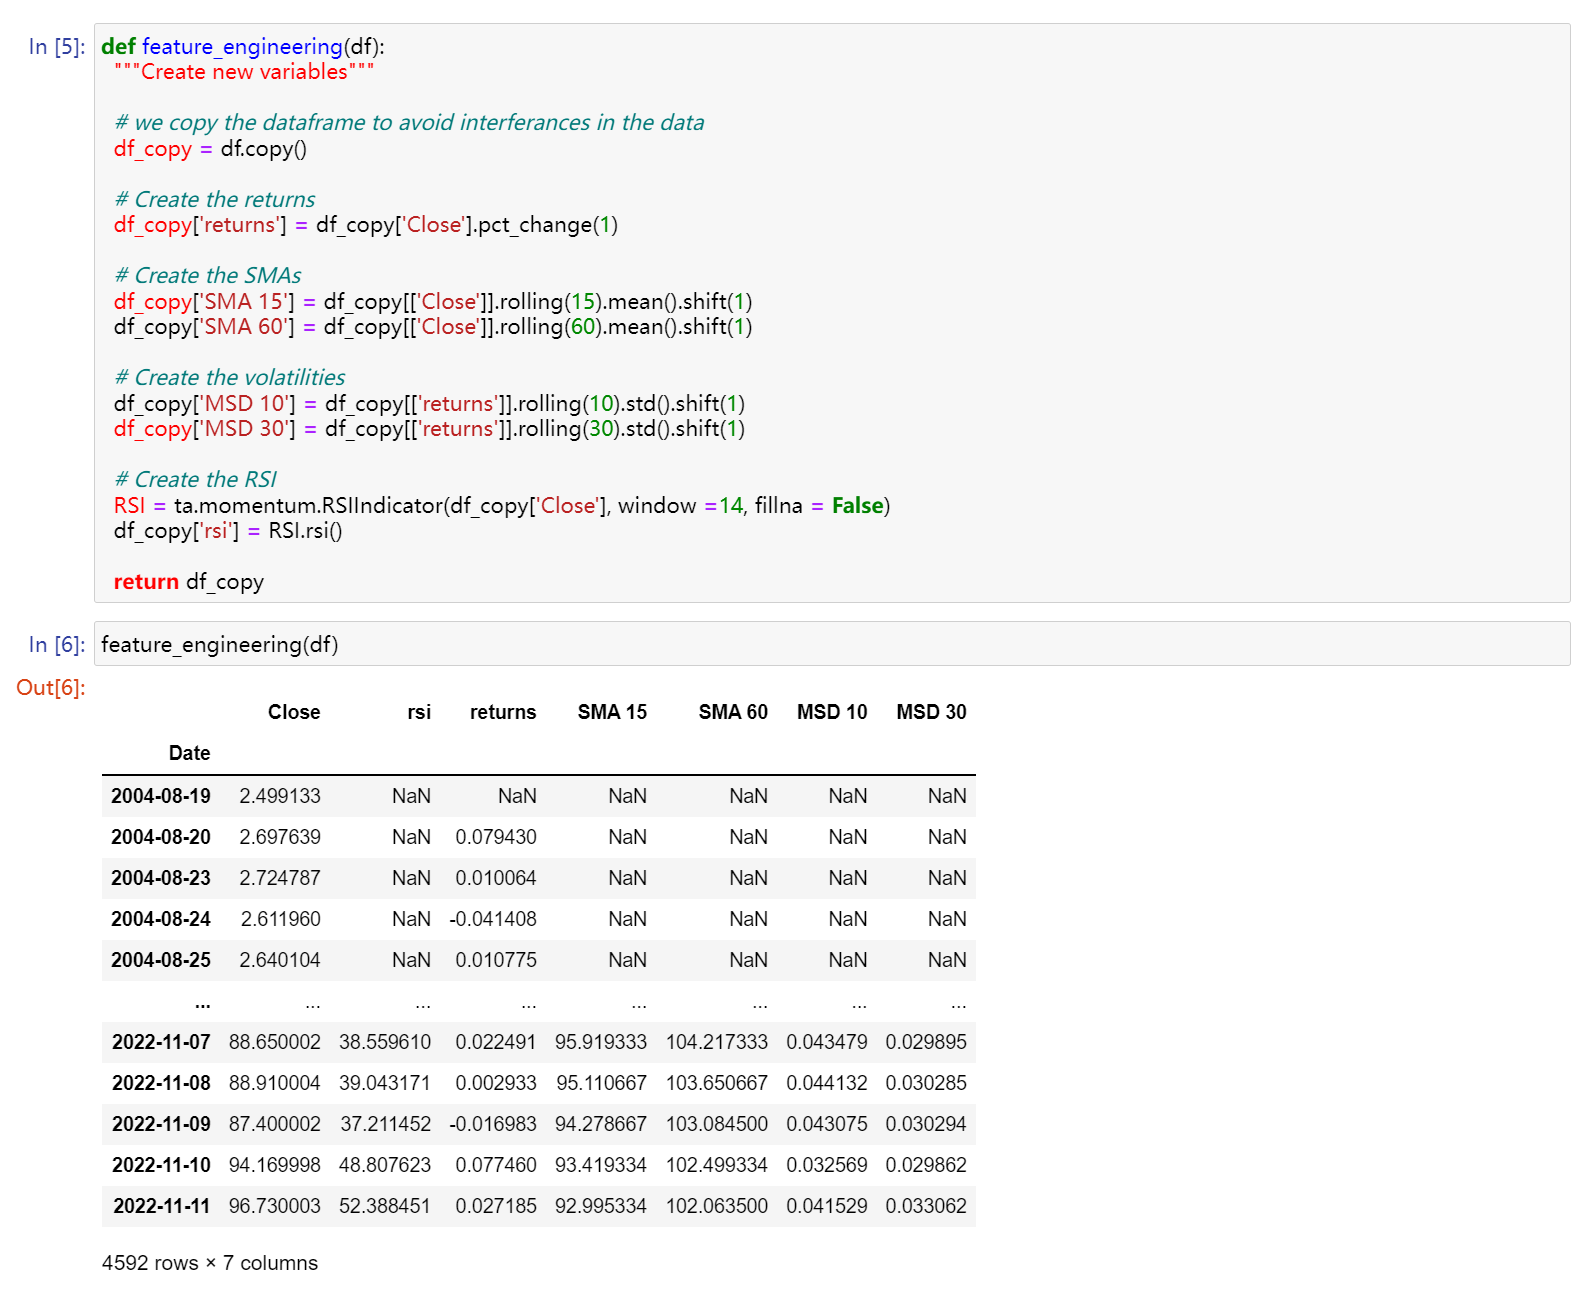Image resolution: width=1595 pixels, height=1289 pixels.
Task: Click the 'return df_copy' line
Action: tap(189, 582)
